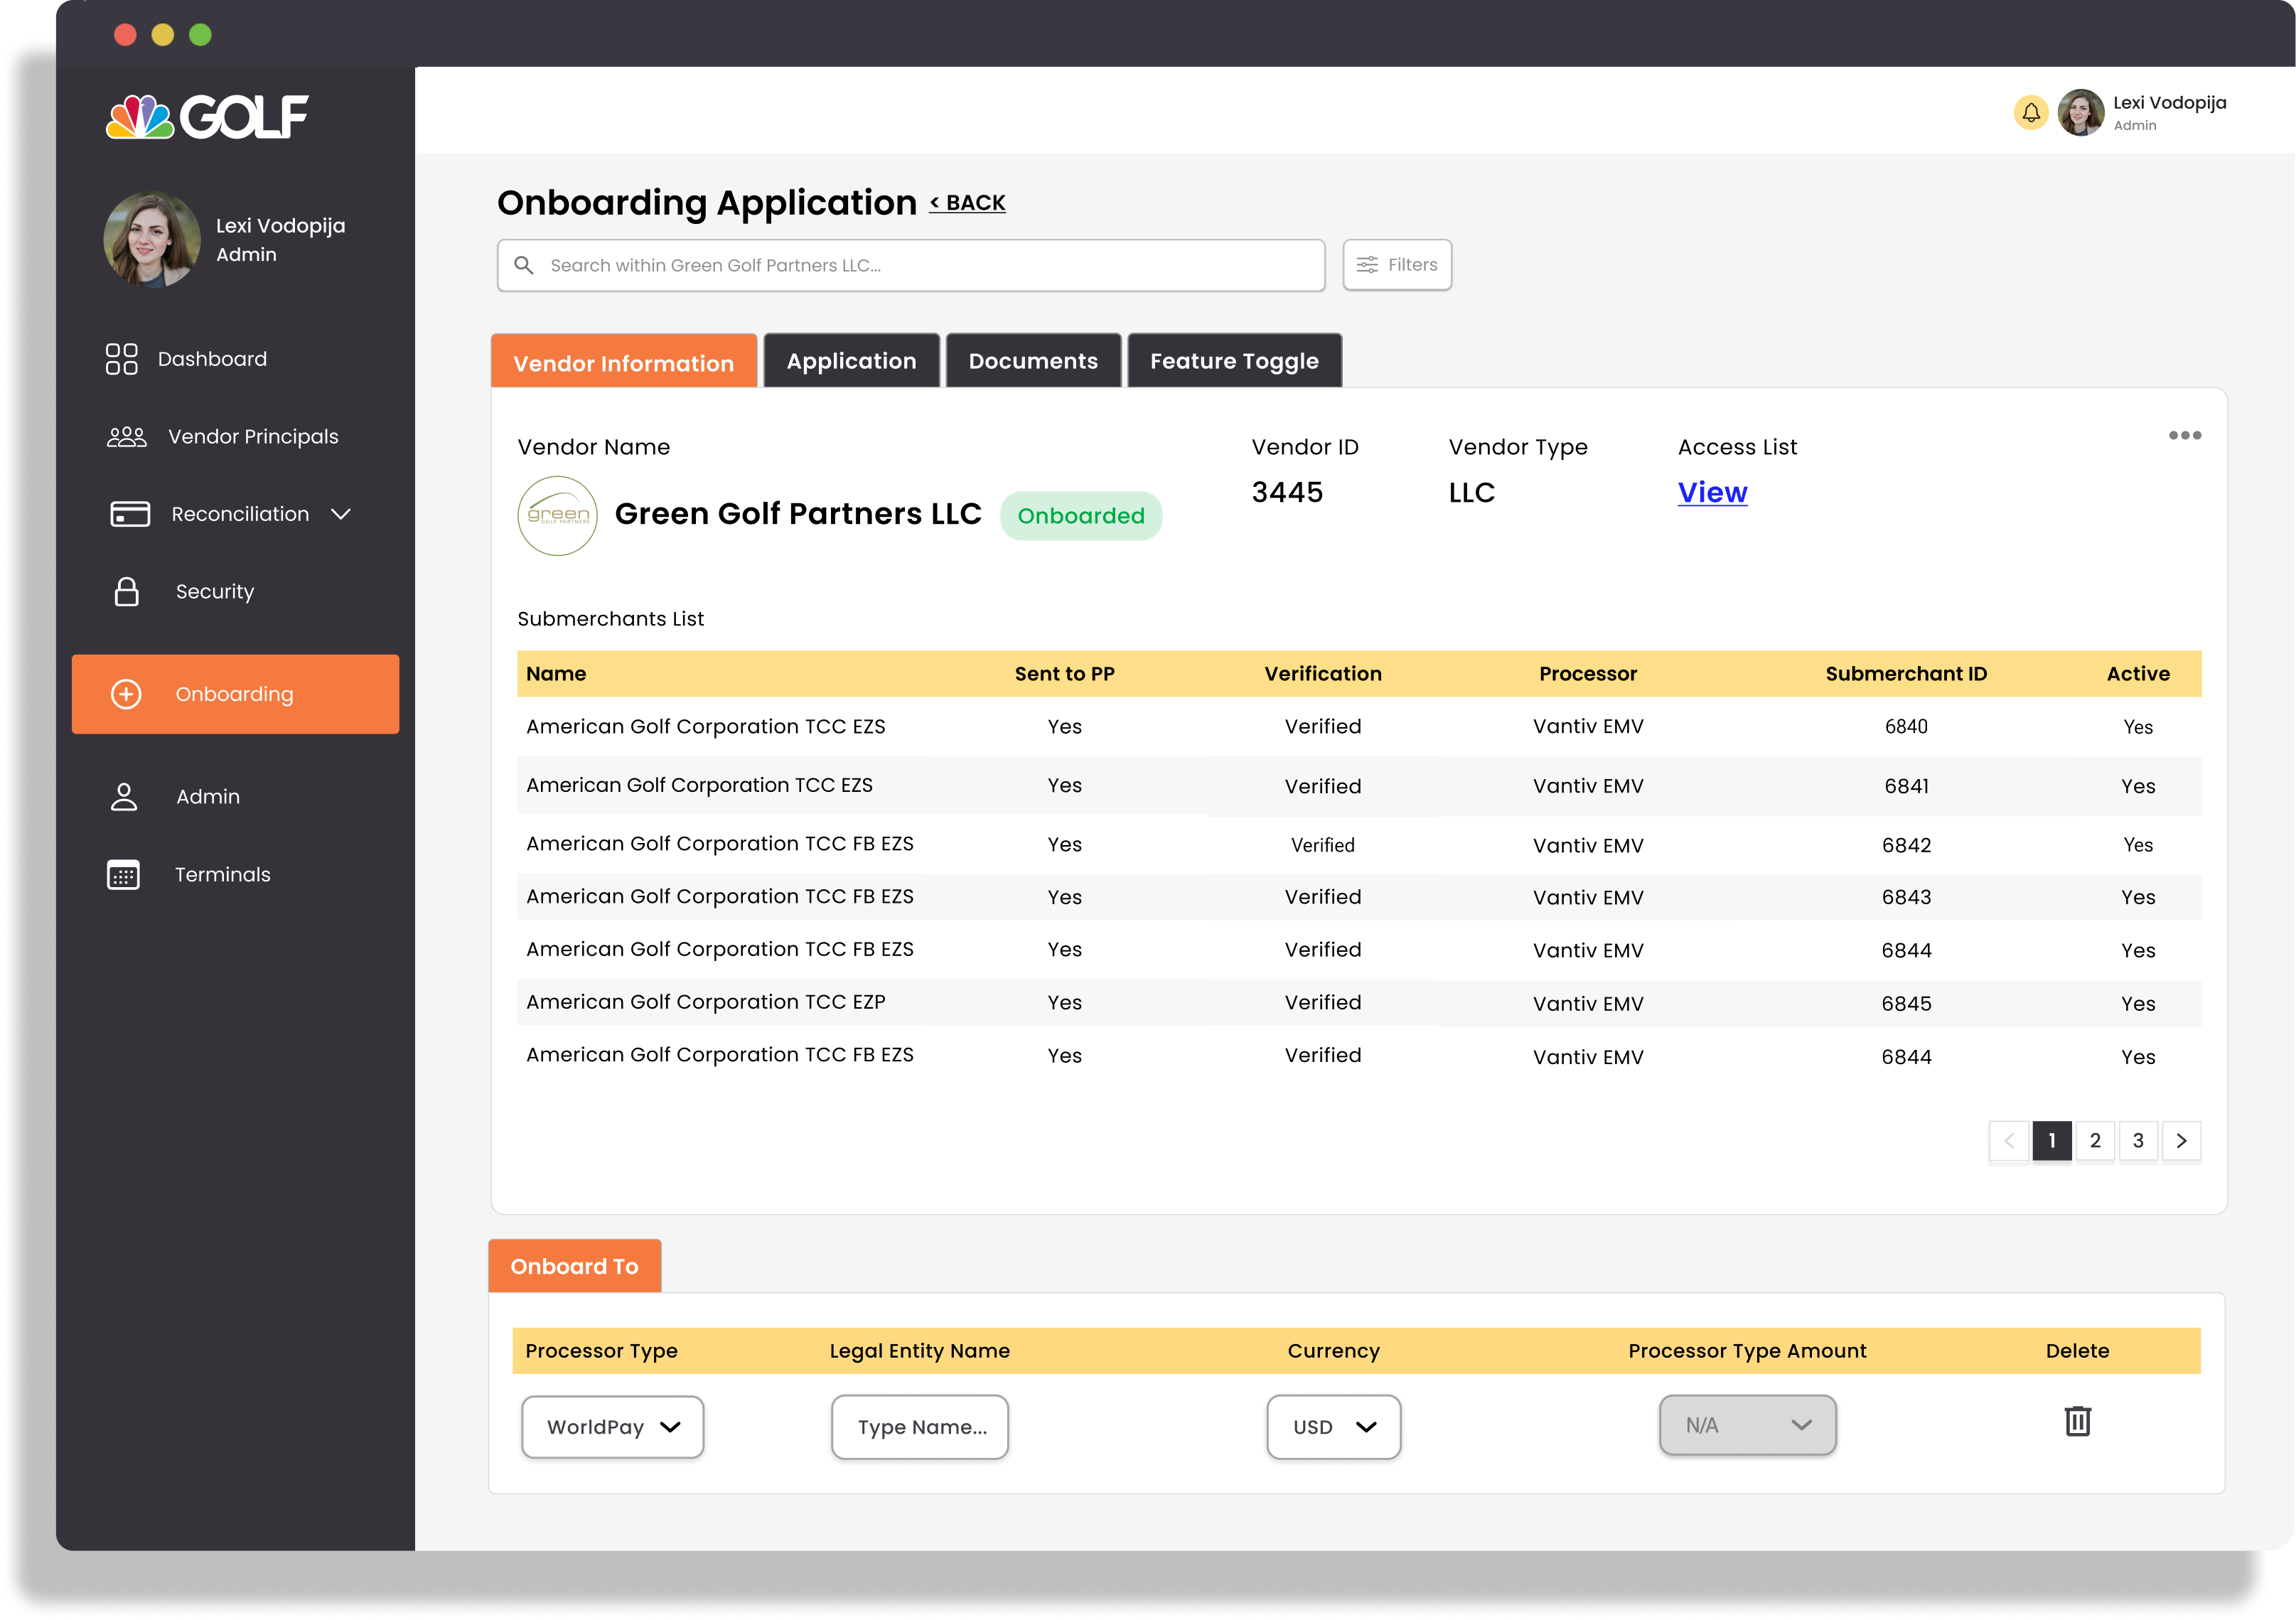Select the Onboard To tab
Viewport: 2296px width, 1620px height.
(575, 1266)
